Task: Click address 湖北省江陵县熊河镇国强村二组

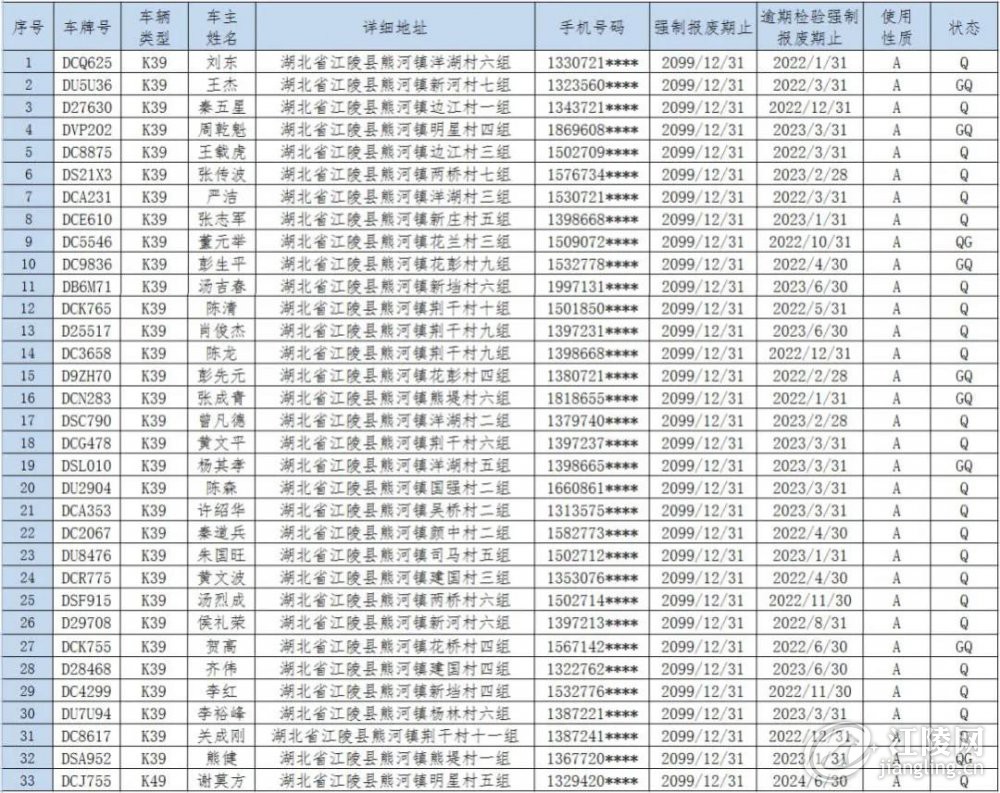Action: coord(395,488)
